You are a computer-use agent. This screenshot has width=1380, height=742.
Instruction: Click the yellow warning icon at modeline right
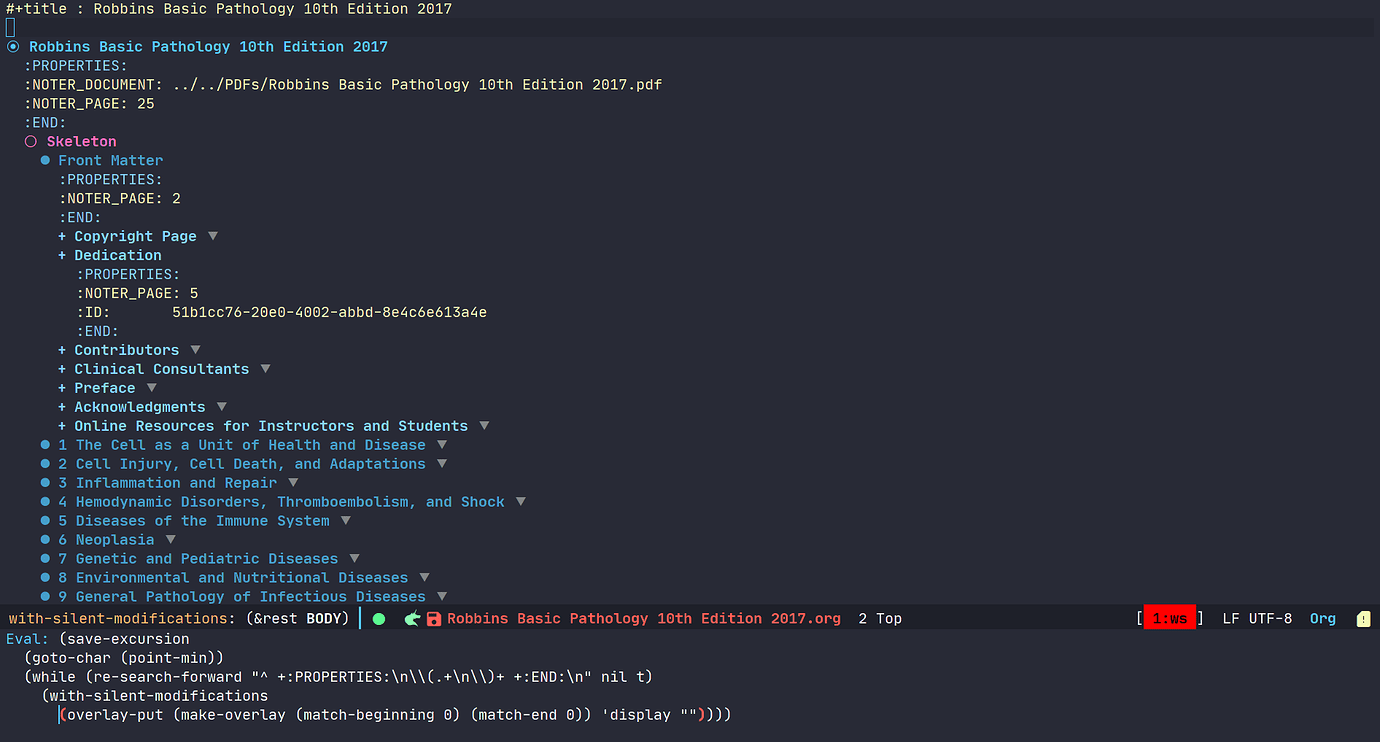pyautogui.click(x=1363, y=619)
